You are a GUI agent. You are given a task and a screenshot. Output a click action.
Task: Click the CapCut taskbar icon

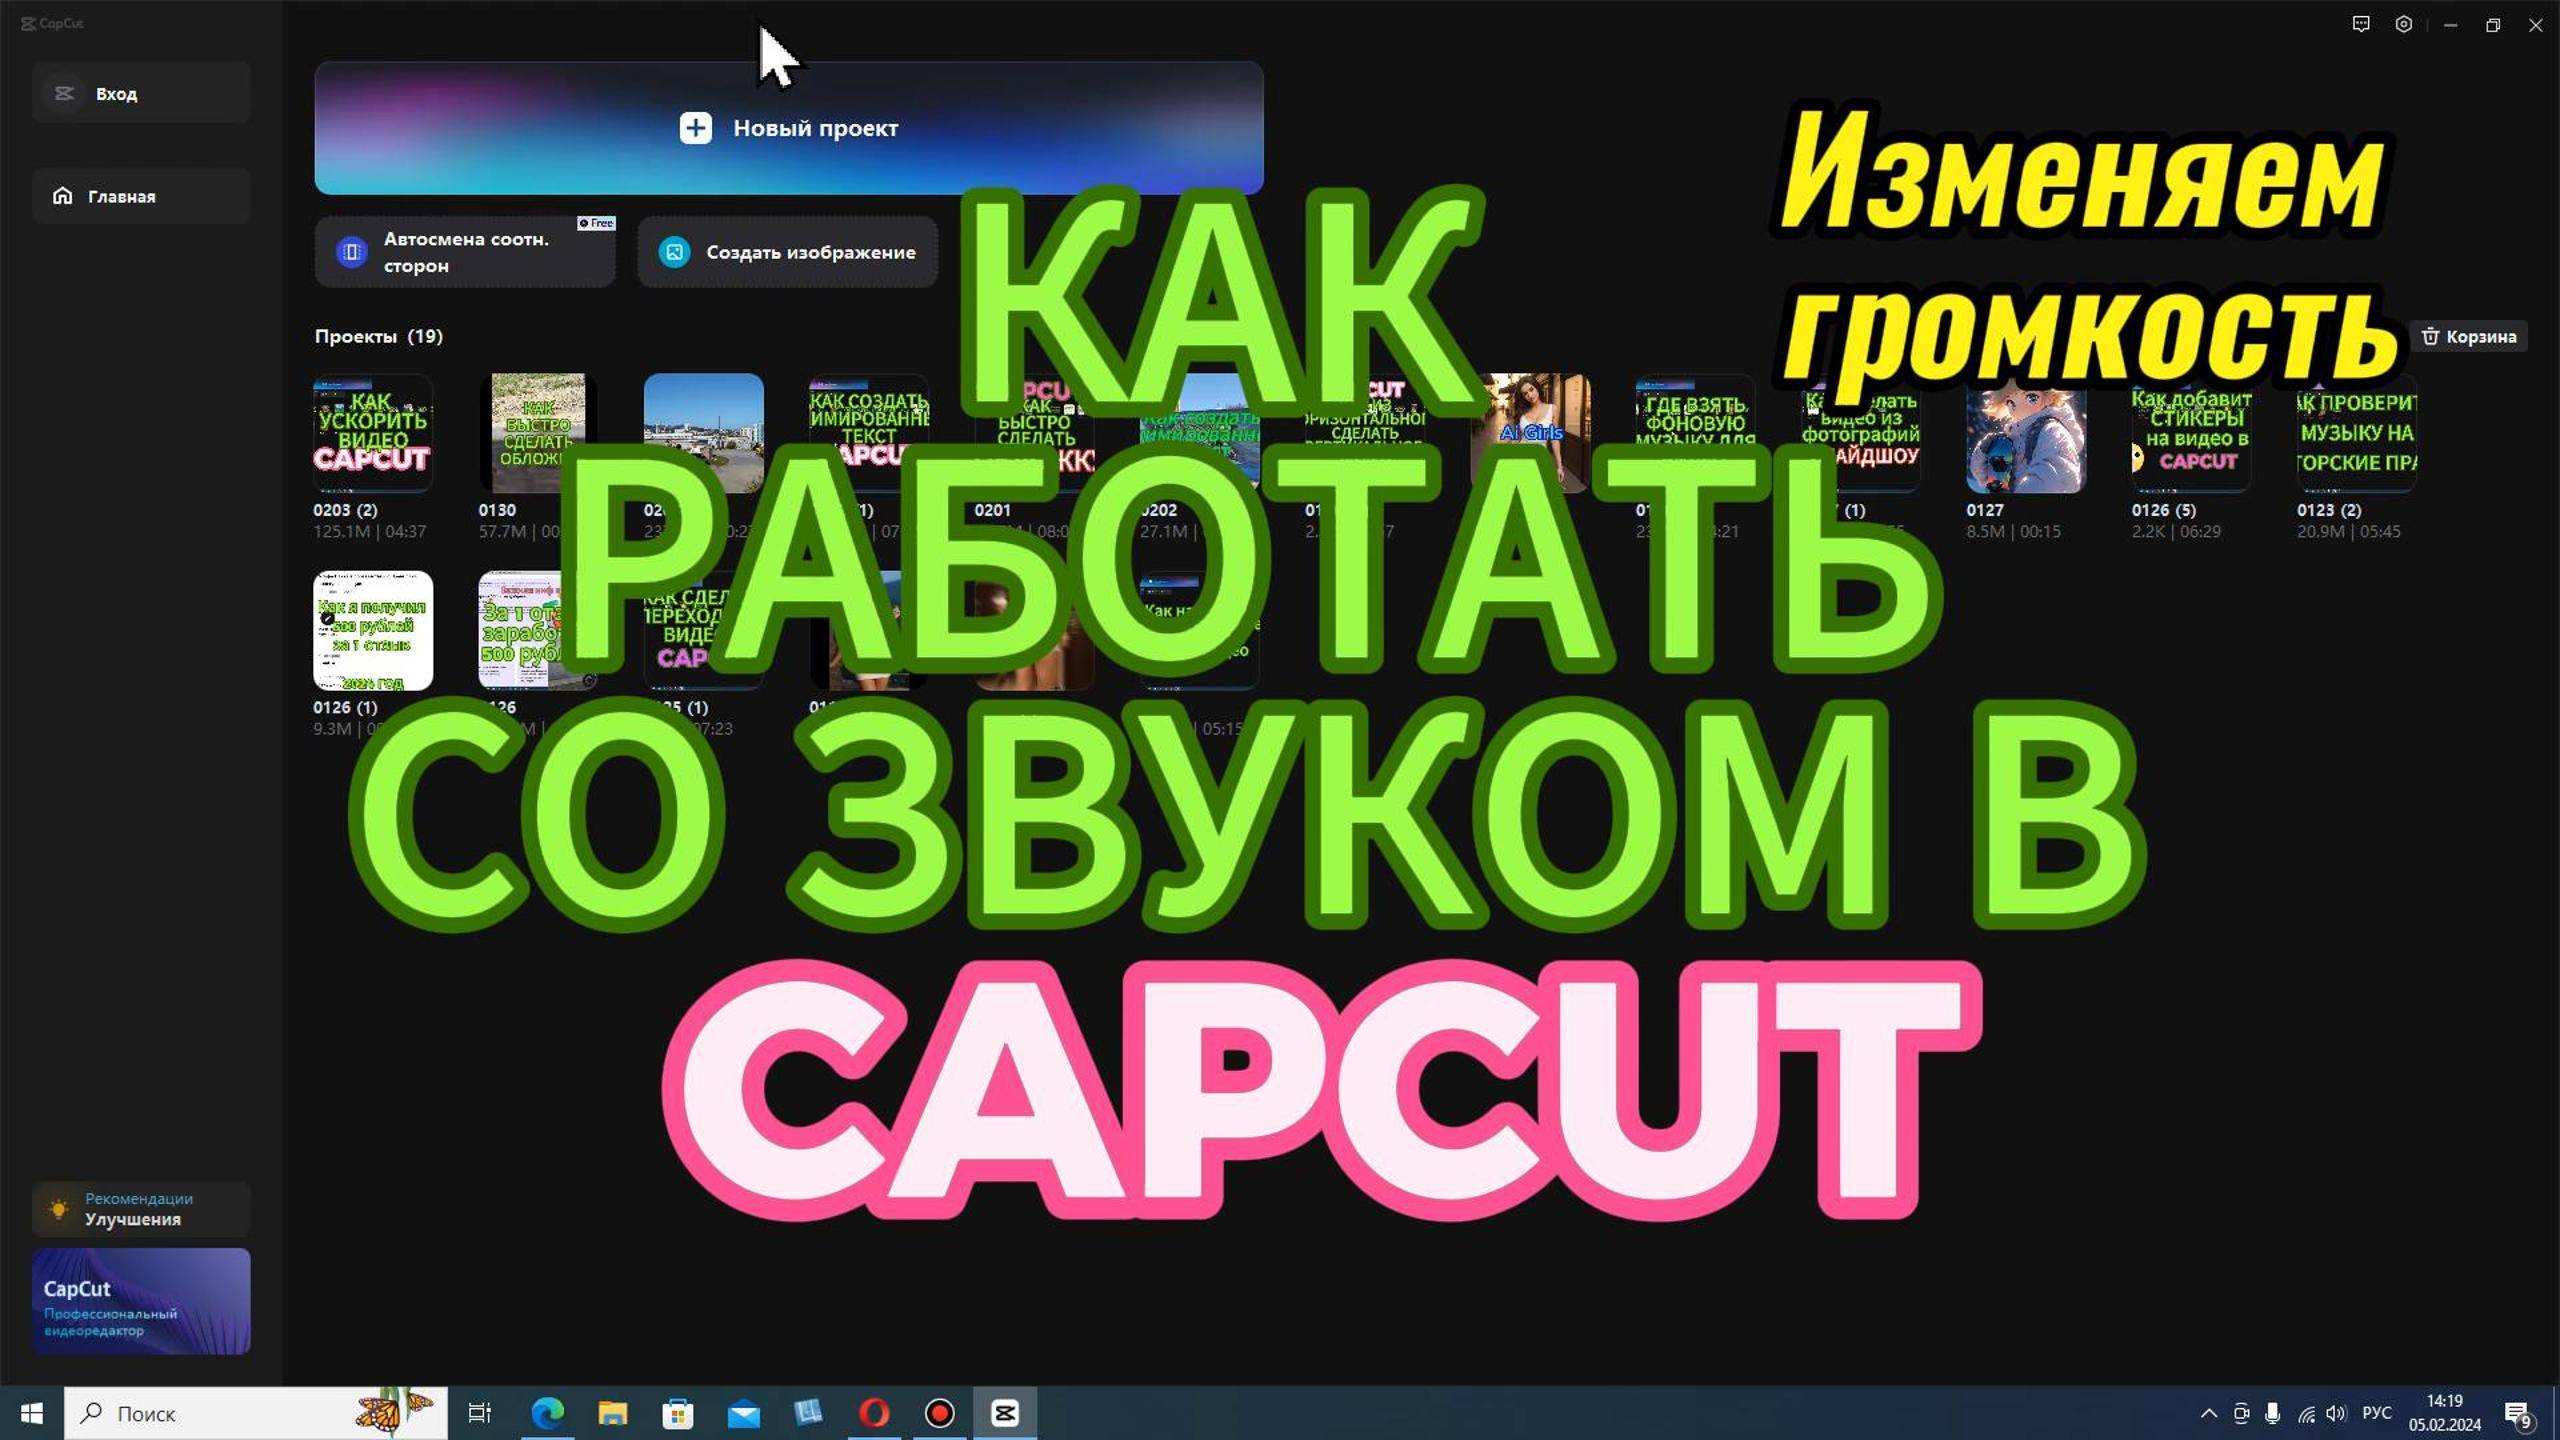pos(1005,1413)
